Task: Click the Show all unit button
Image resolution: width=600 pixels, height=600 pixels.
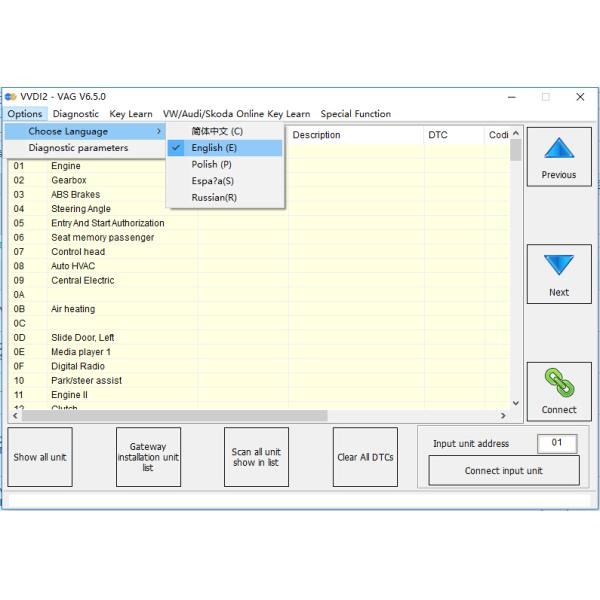Action: (x=40, y=457)
